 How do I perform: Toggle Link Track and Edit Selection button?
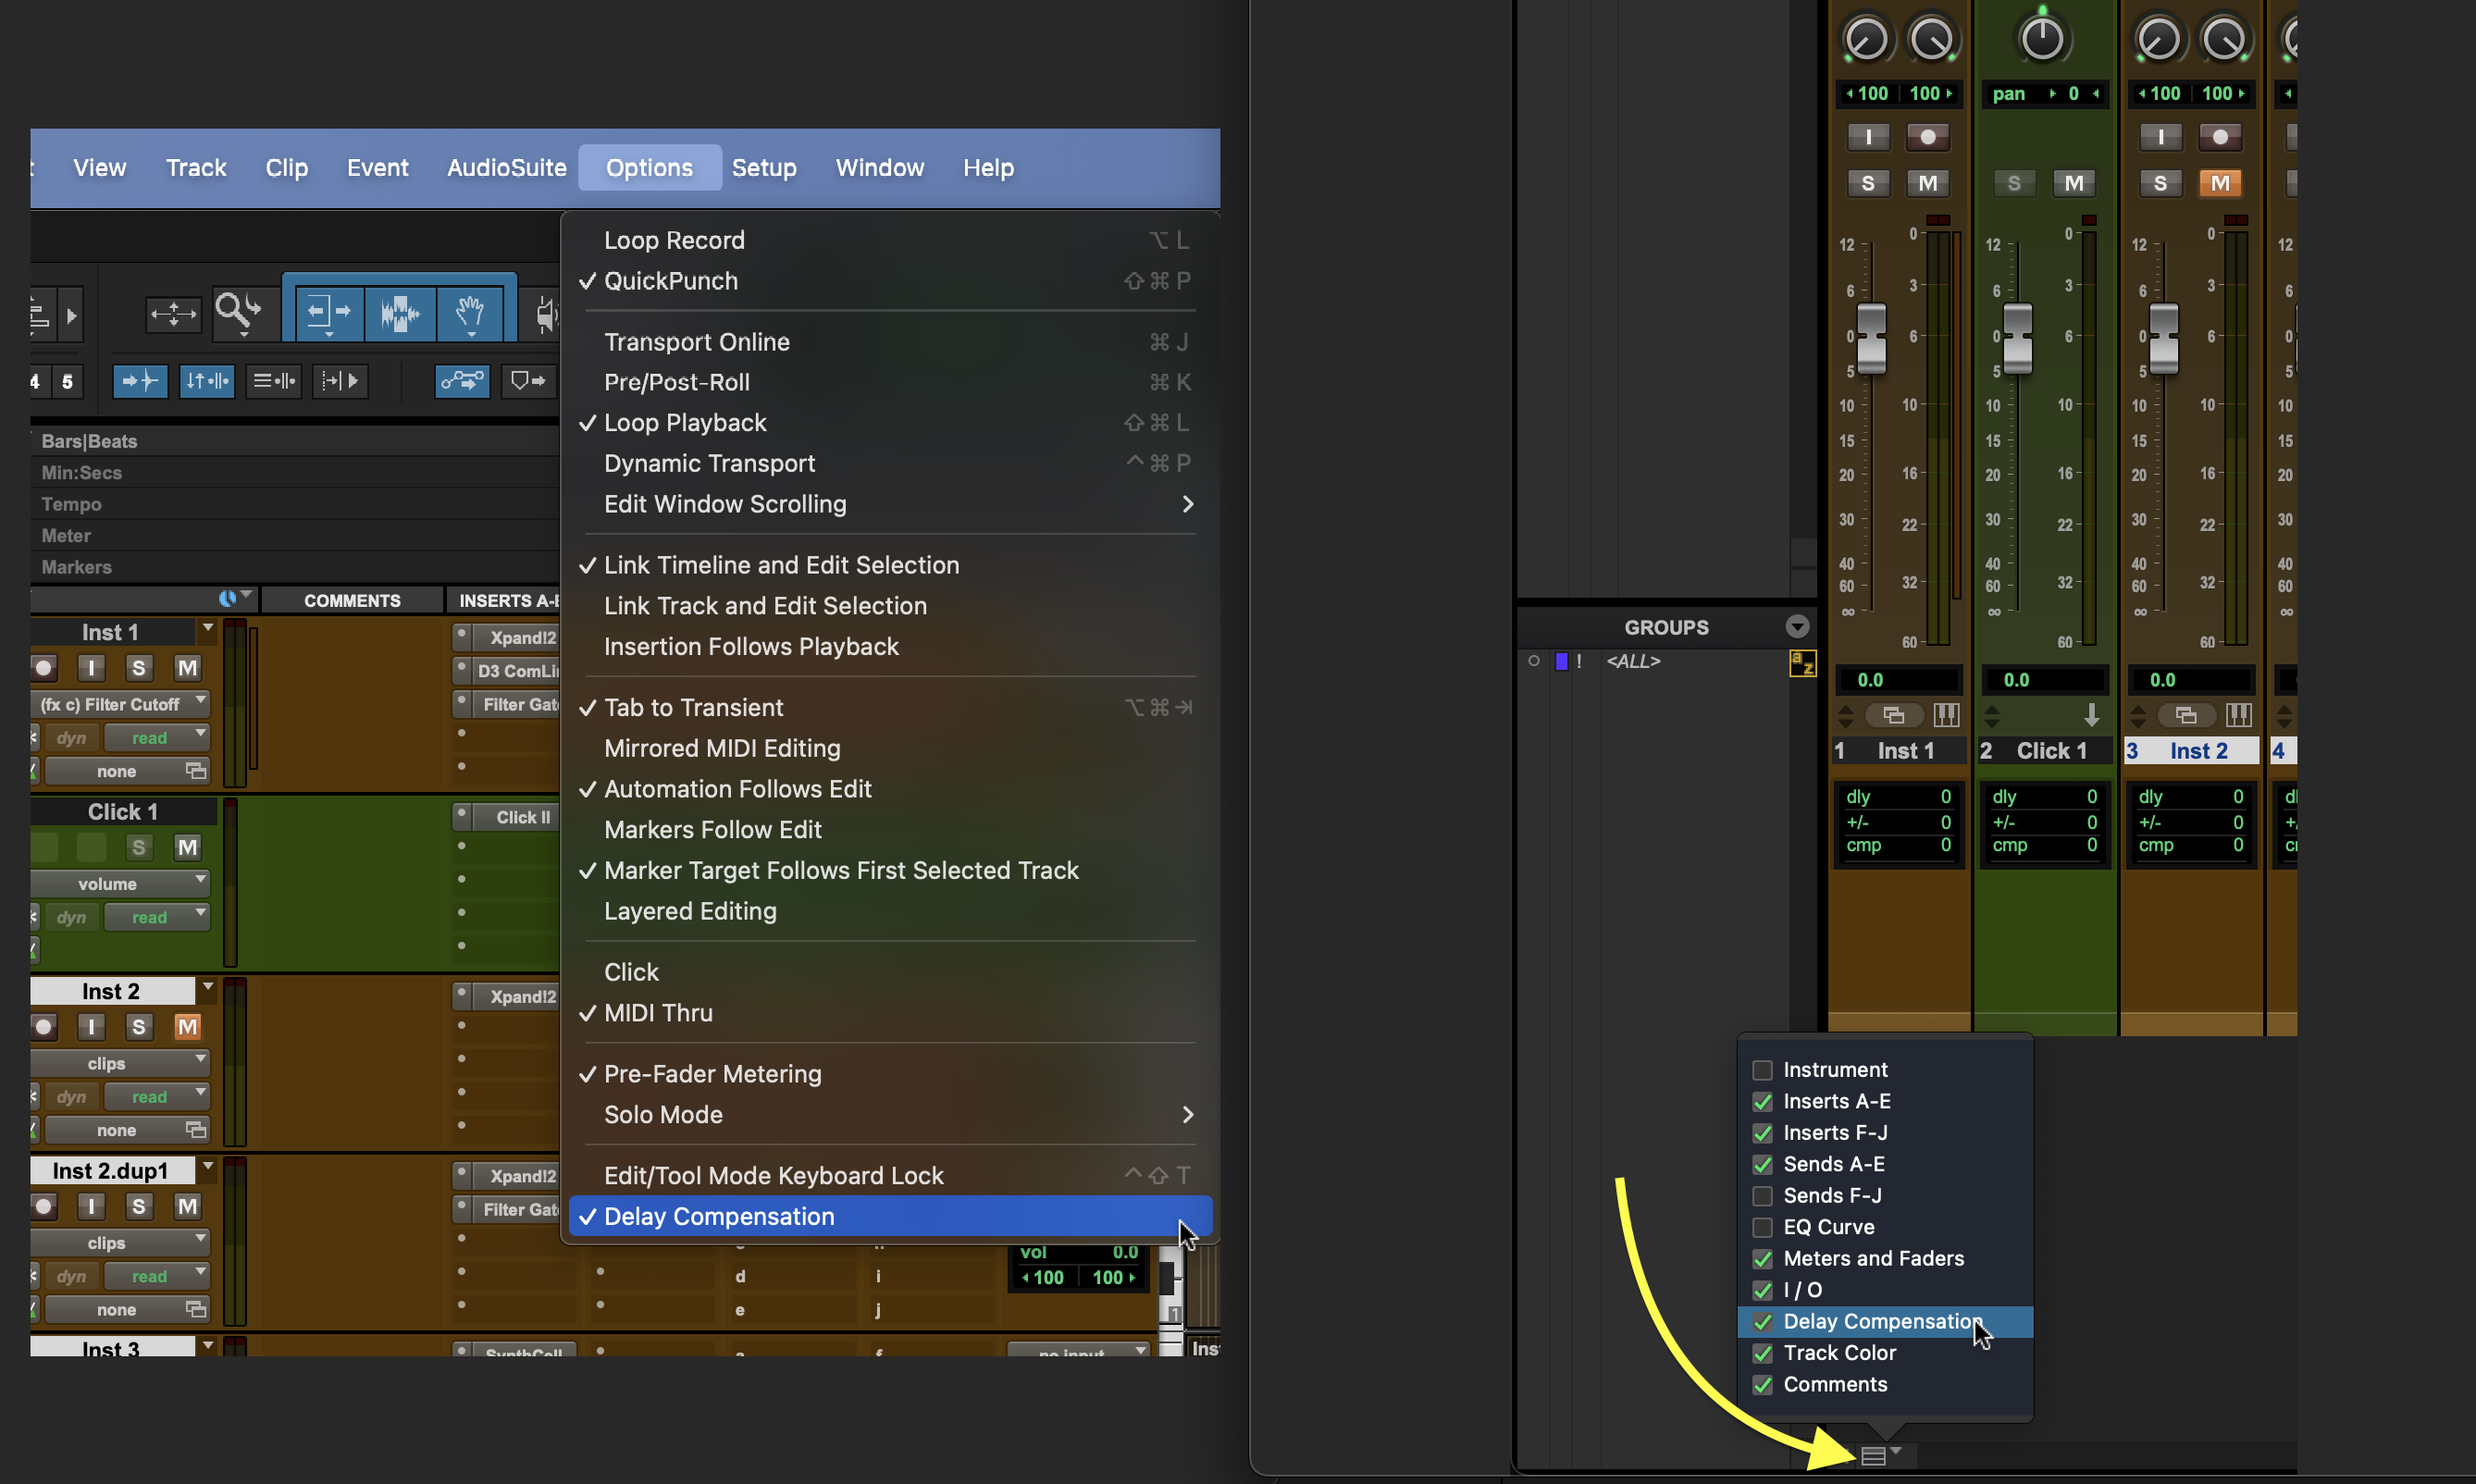click(273, 380)
